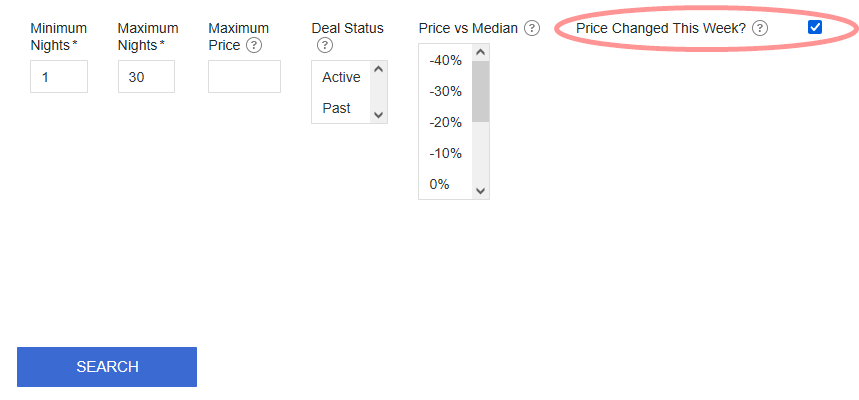
Task: Click the Price vs Median list down arrow
Action: [480, 191]
